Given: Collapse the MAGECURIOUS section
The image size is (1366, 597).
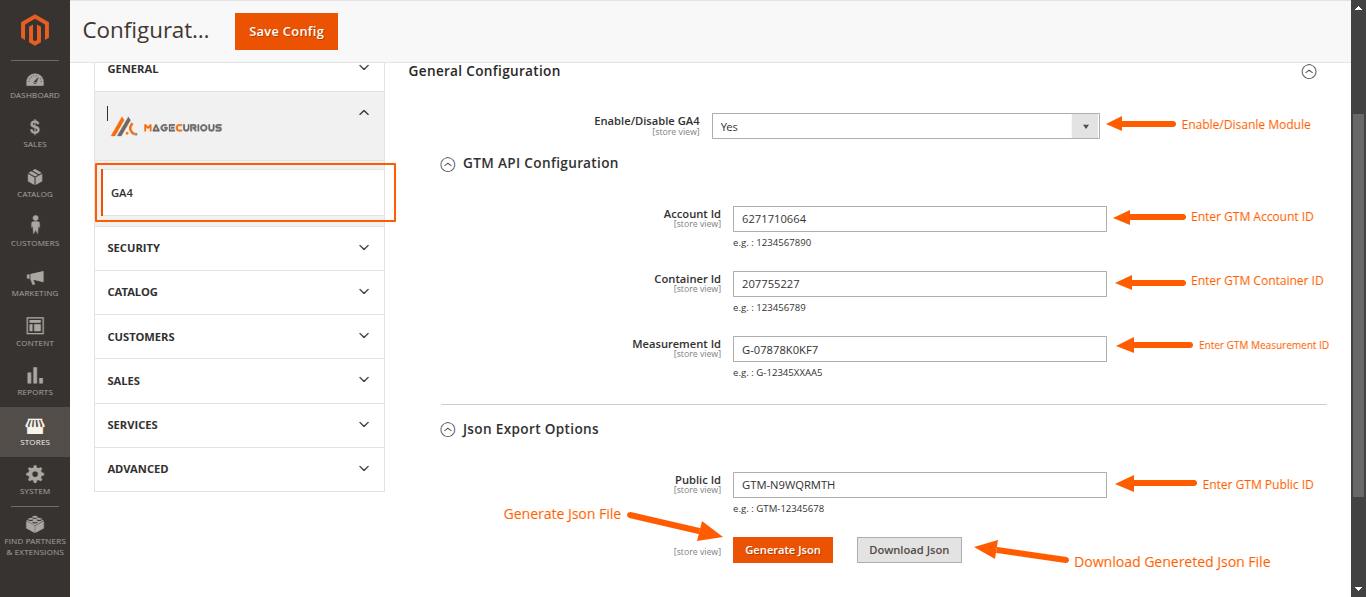Looking at the screenshot, I should pyautogui.click(x=364, y=112).
